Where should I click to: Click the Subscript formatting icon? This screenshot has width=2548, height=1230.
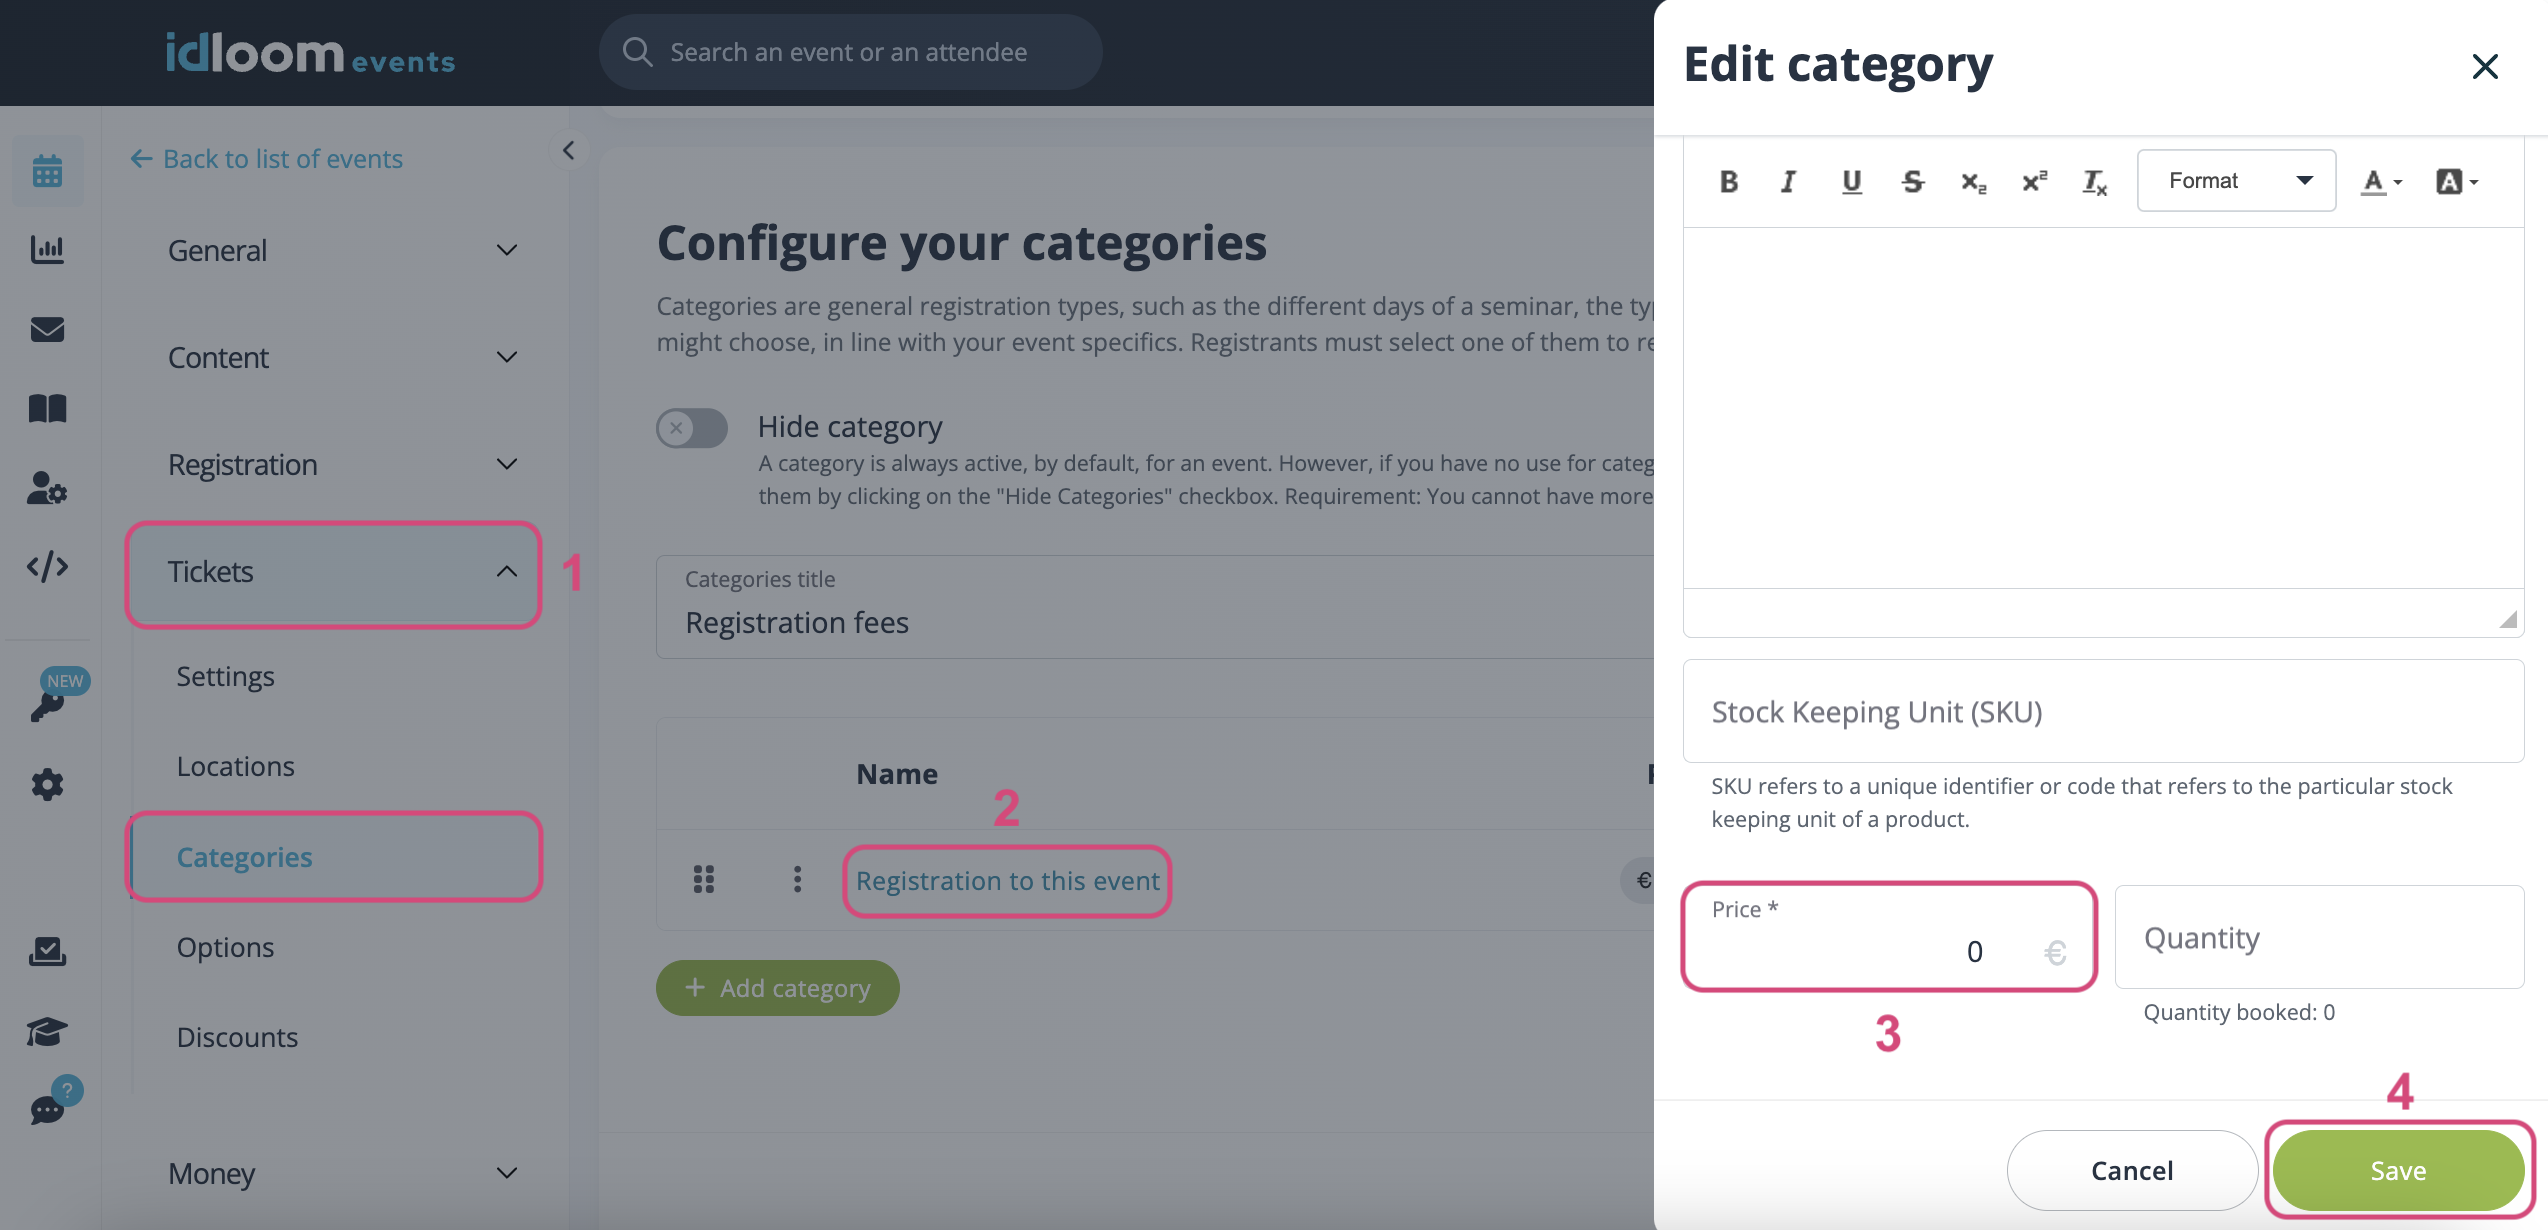click(1973, 179)
